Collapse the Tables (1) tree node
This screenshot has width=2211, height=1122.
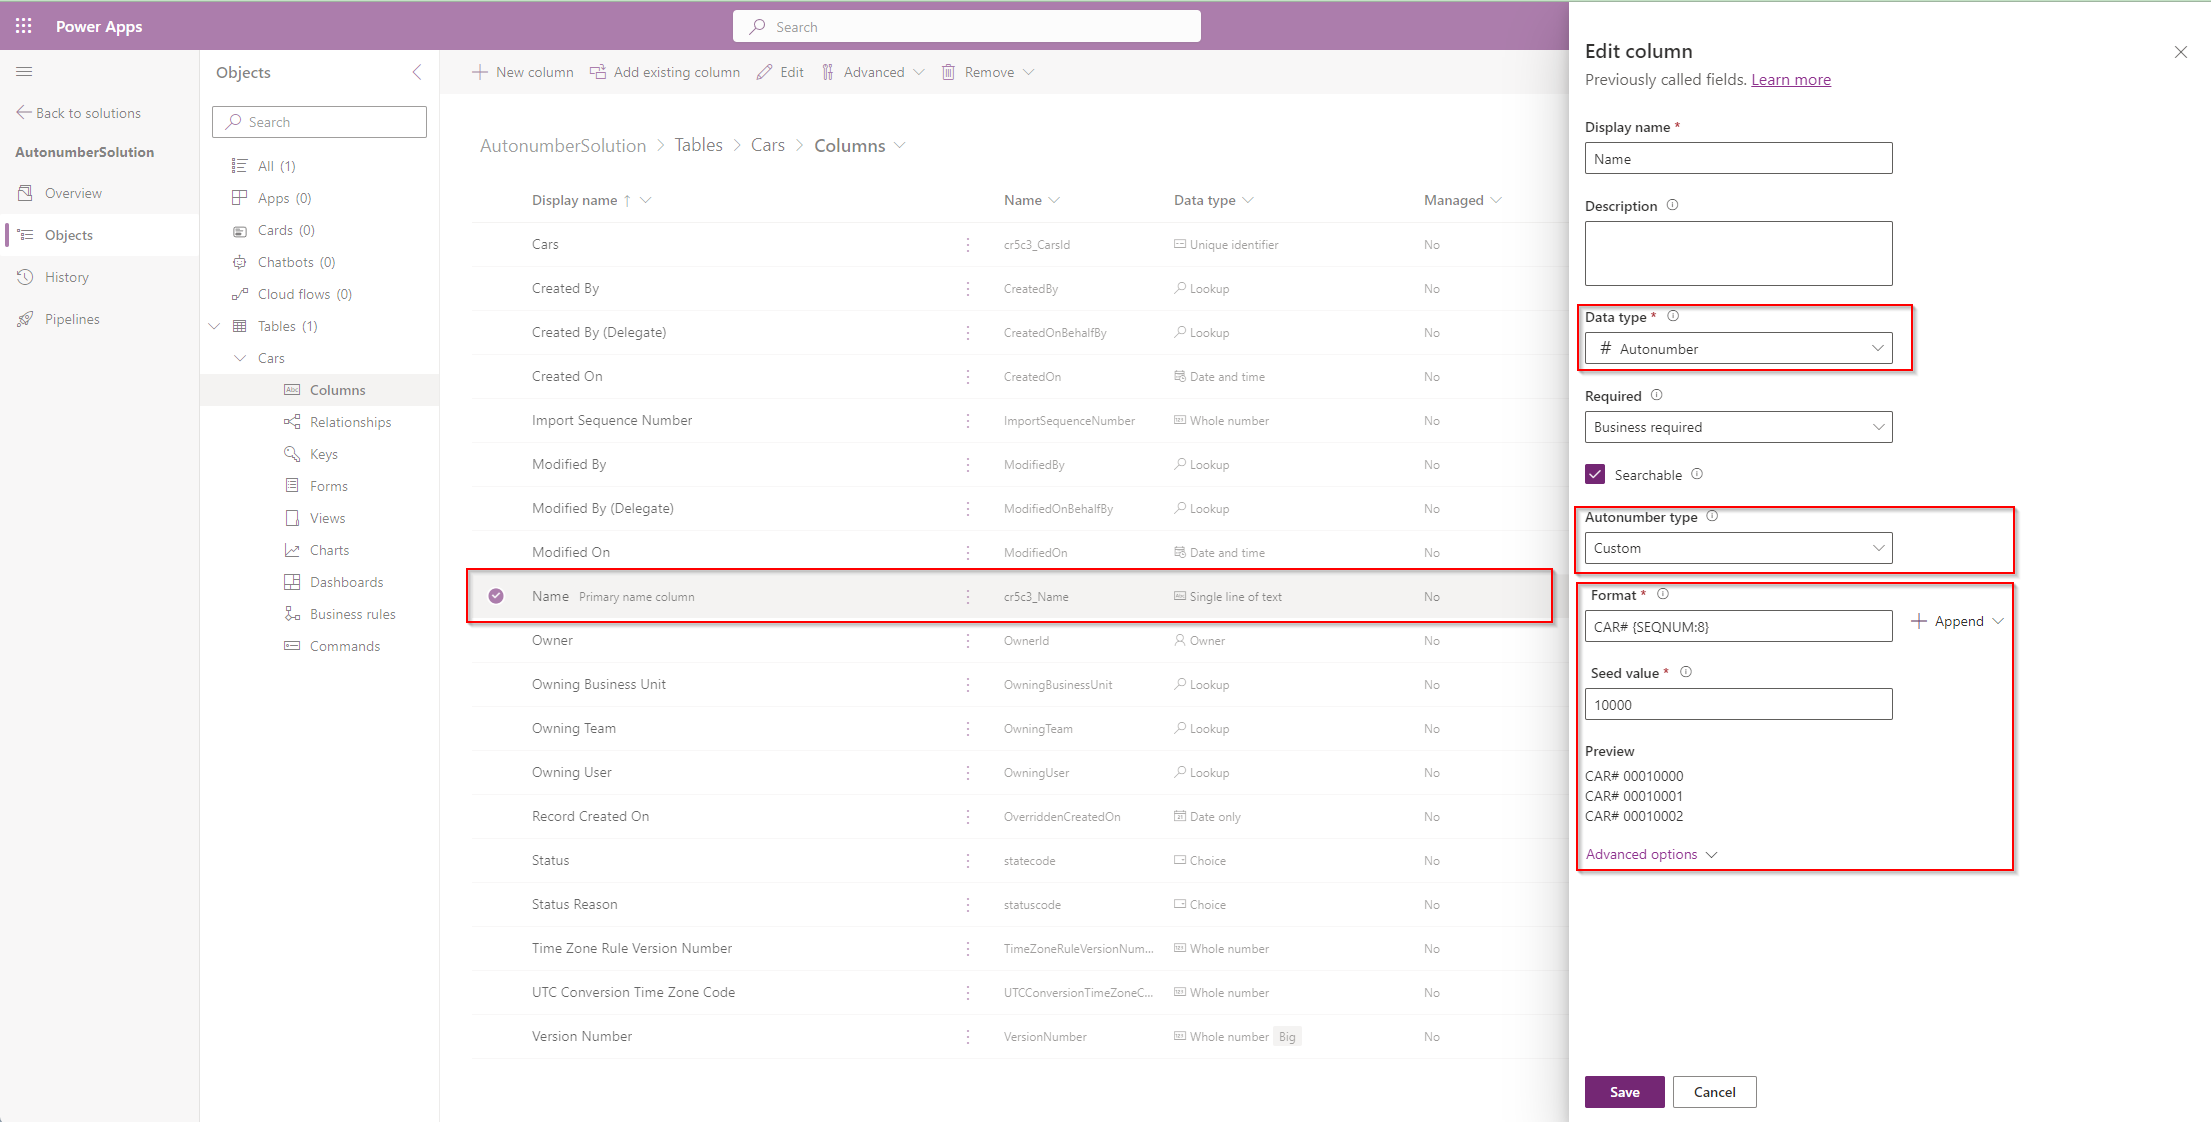coord(214,326)
